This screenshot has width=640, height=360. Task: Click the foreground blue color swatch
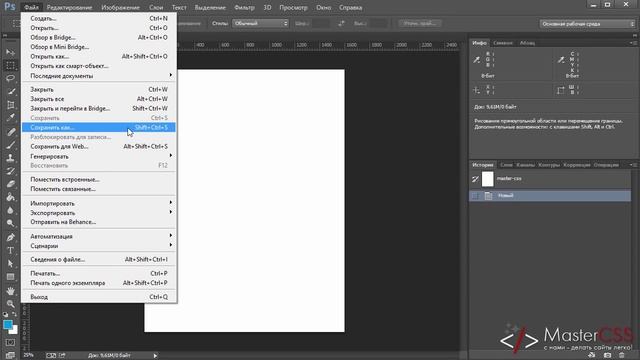[8, 325]
